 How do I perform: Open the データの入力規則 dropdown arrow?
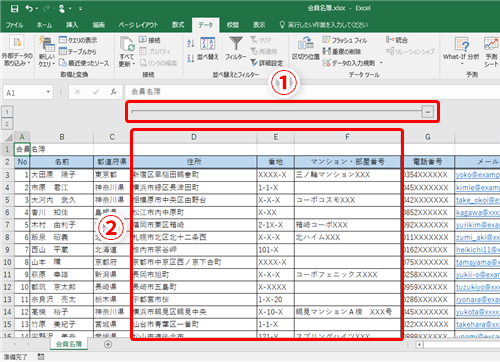coord(381,63)
